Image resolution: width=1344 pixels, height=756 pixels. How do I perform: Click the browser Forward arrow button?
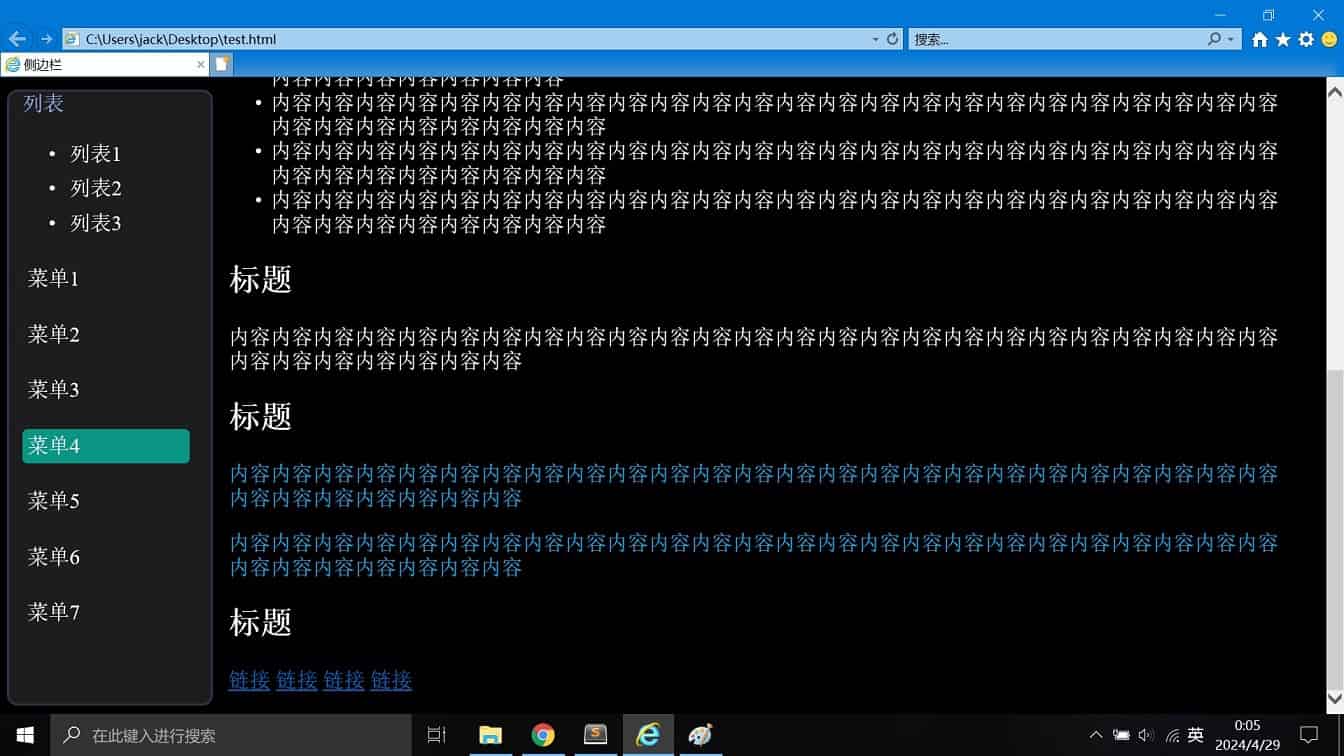[x=46, y=39]
